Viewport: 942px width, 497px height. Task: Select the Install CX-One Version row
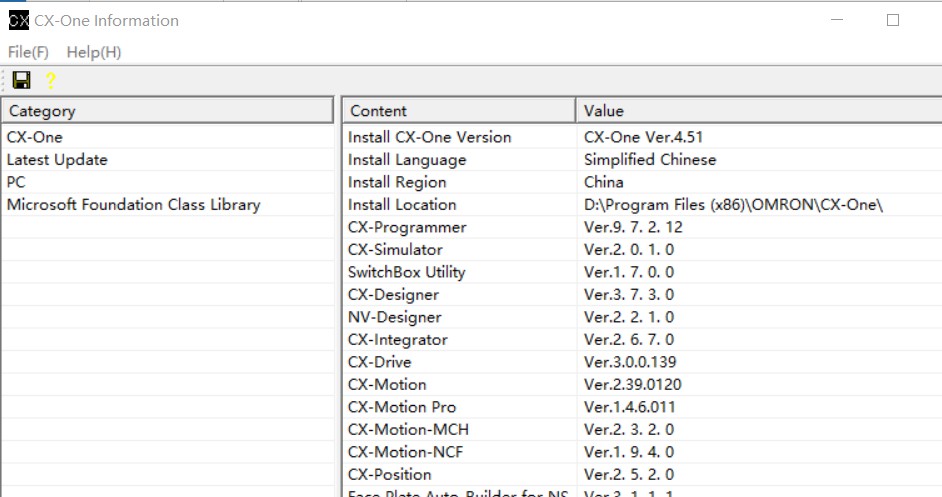(429, 137)
